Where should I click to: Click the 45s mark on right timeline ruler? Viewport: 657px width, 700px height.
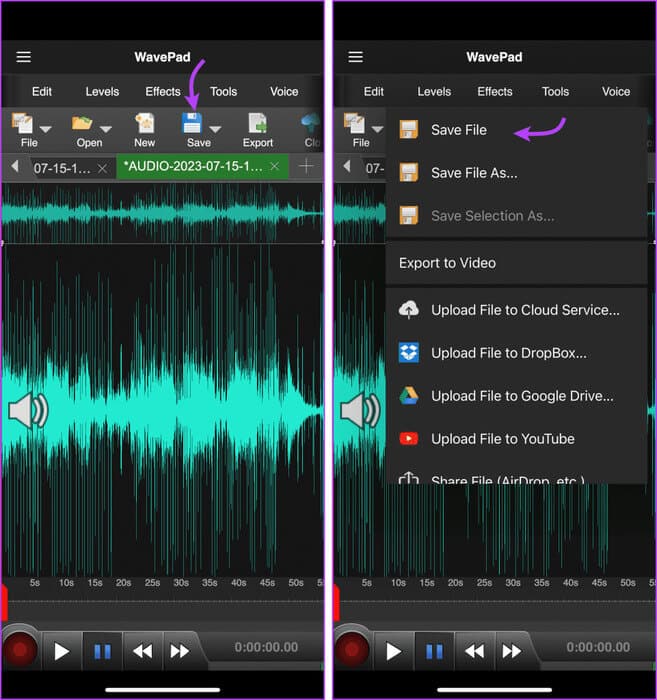tap(599, 583)
